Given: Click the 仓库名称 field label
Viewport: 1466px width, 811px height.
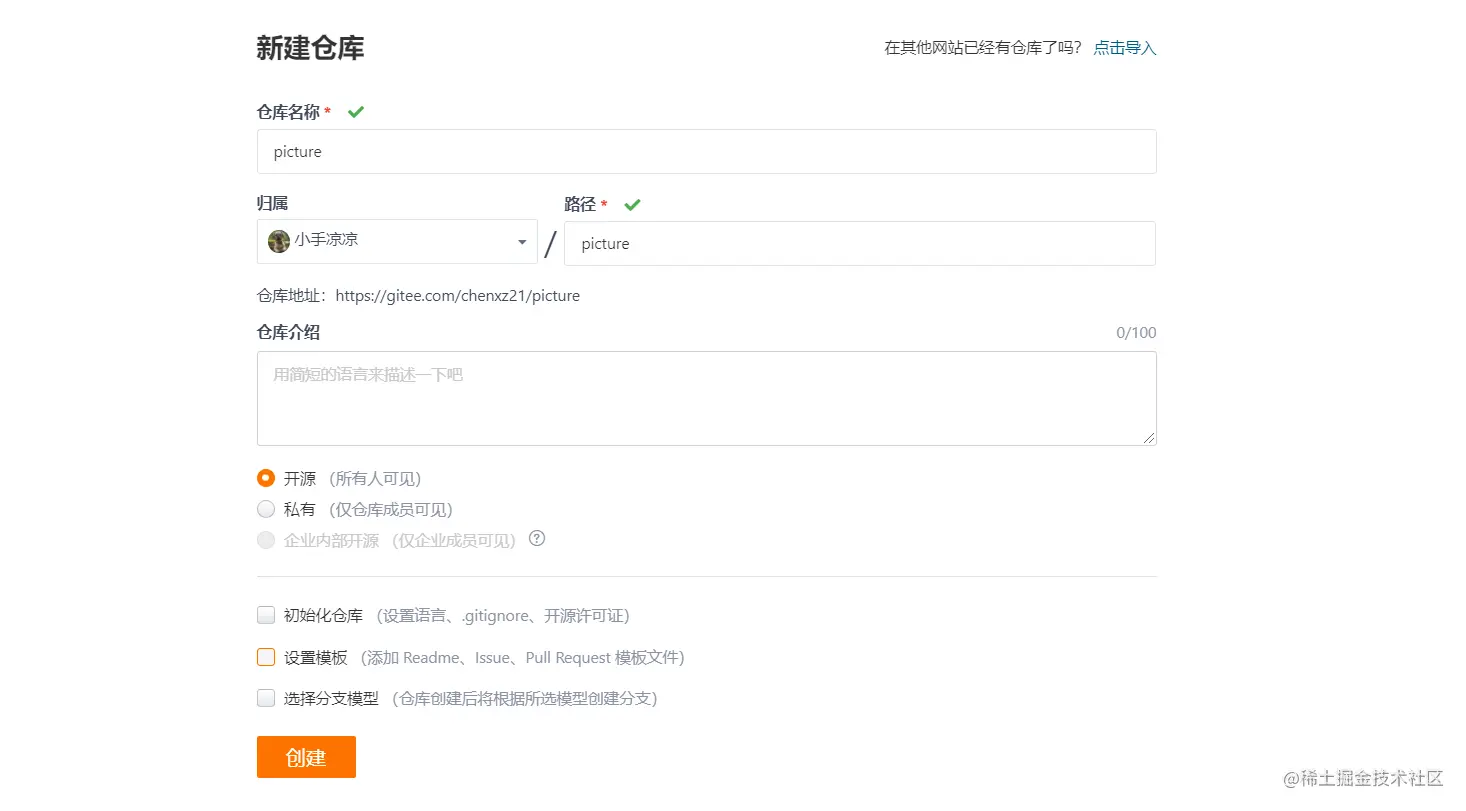Looking at the screenshot, I should [x=288, y=112].
